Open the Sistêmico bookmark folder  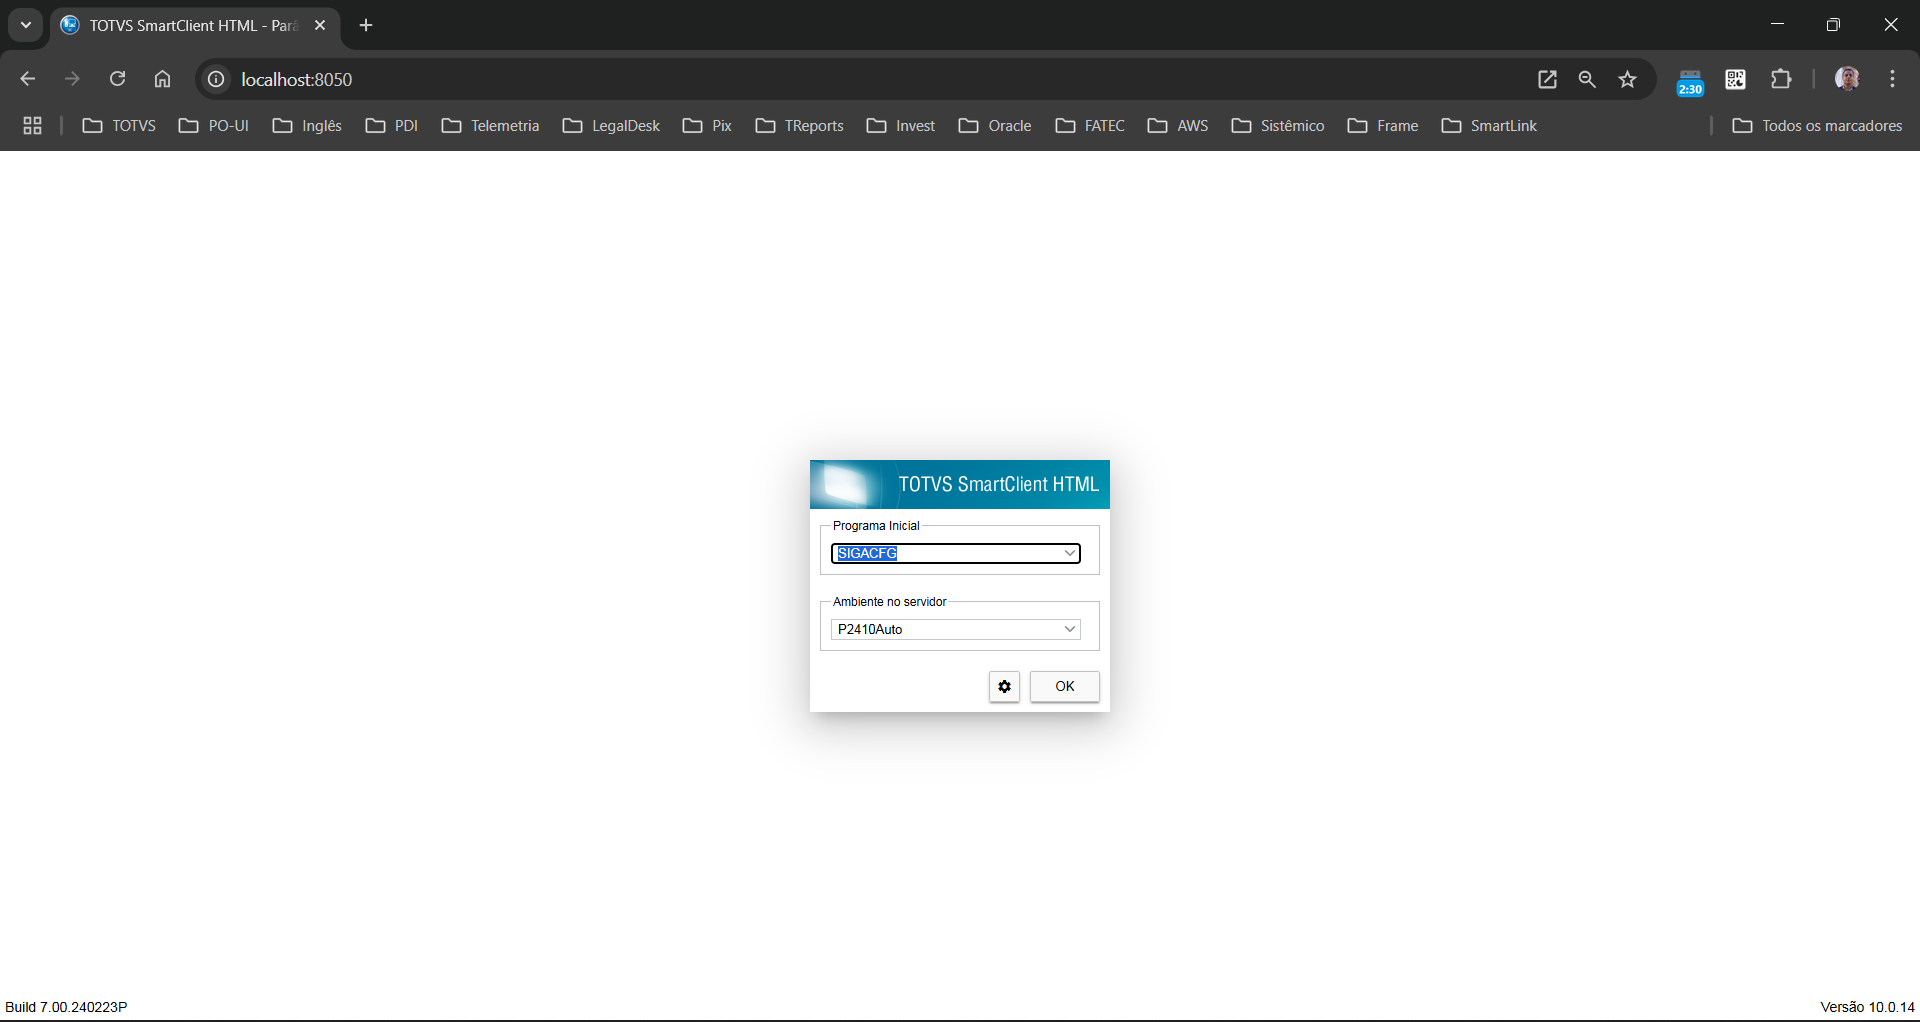pyautogui.click(x=1278, y=125)
